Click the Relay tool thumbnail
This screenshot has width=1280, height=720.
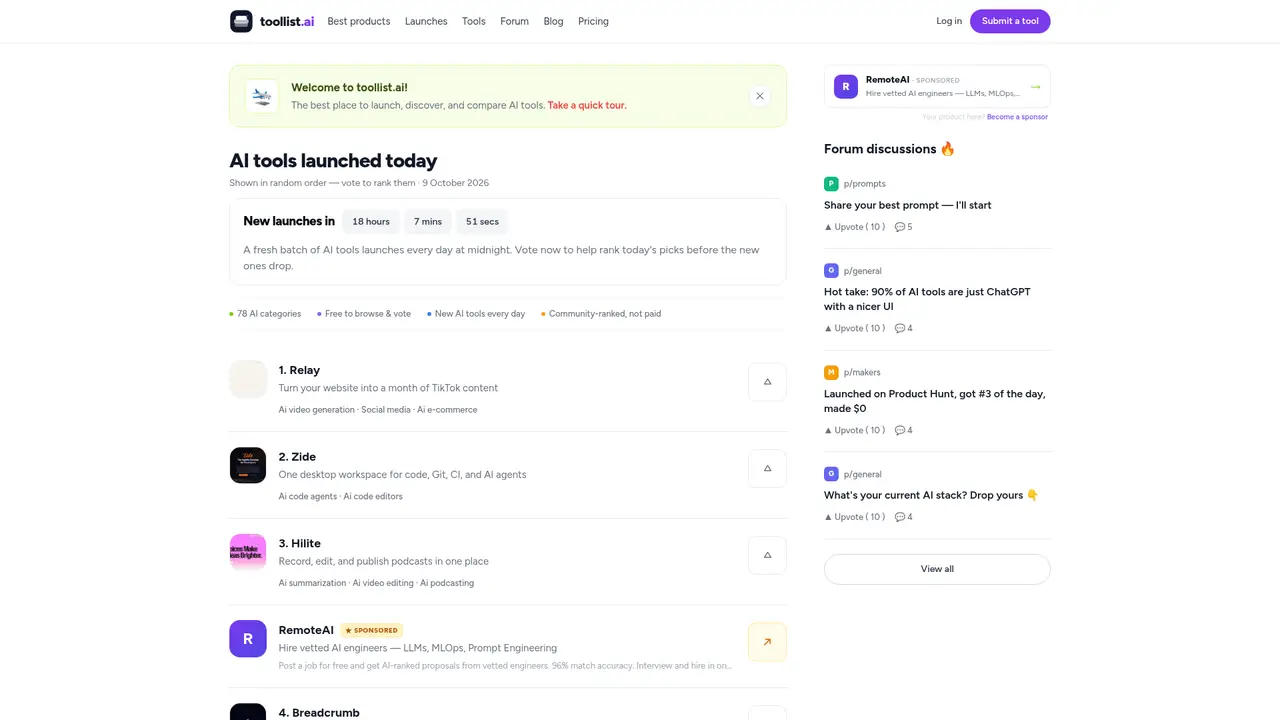(x=248, y=379)
